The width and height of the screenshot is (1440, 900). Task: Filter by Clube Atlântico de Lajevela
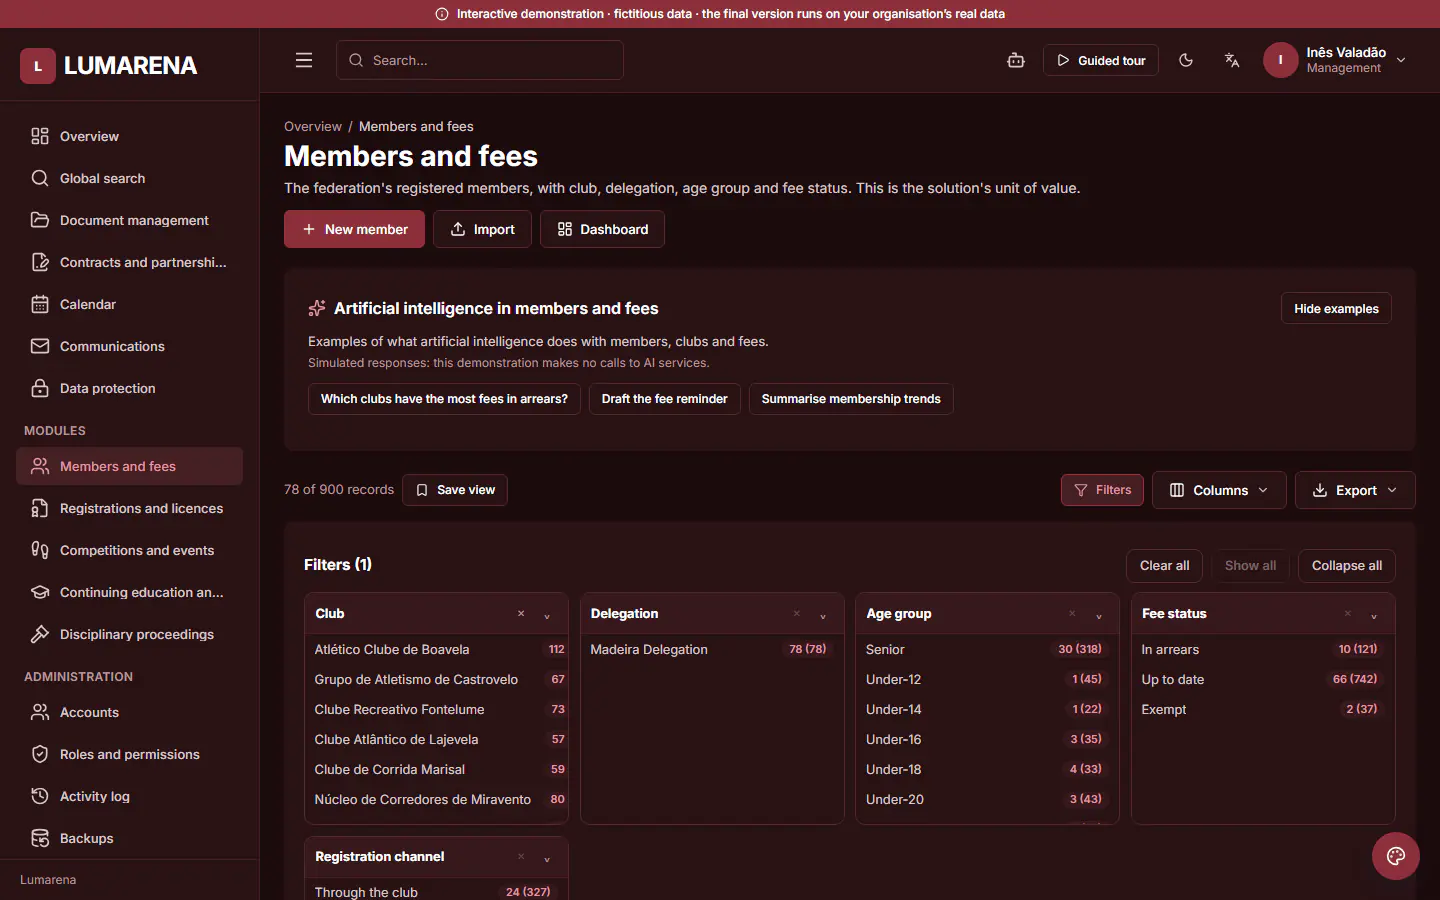click(x=437, y=739)
